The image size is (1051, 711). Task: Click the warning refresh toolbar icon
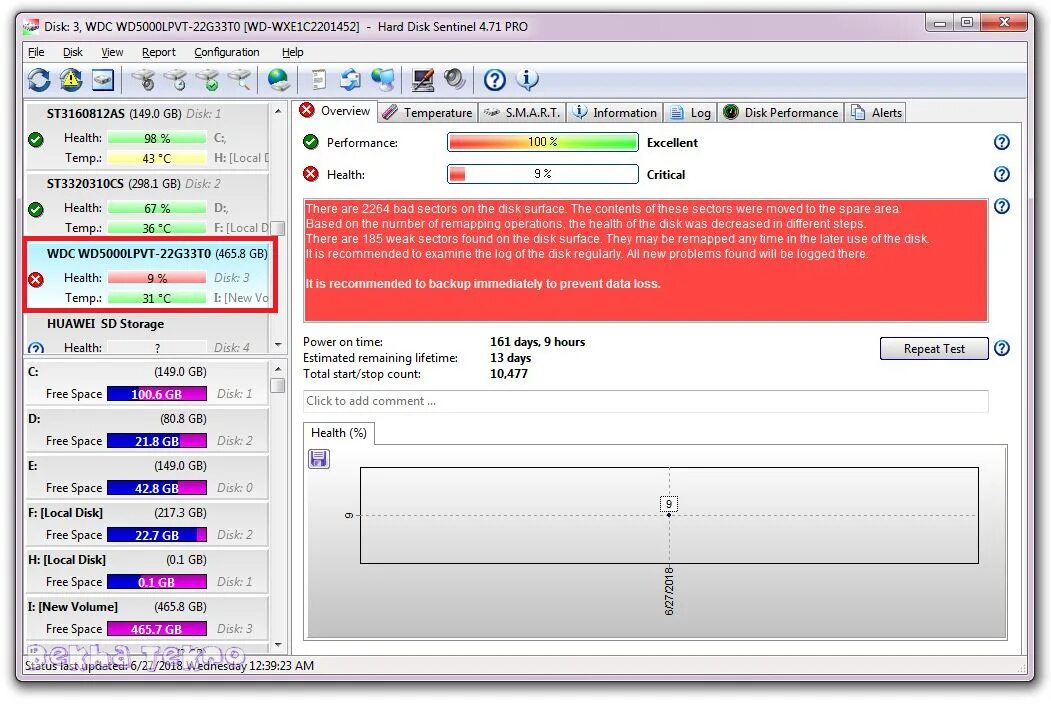(x=70, y=80)
